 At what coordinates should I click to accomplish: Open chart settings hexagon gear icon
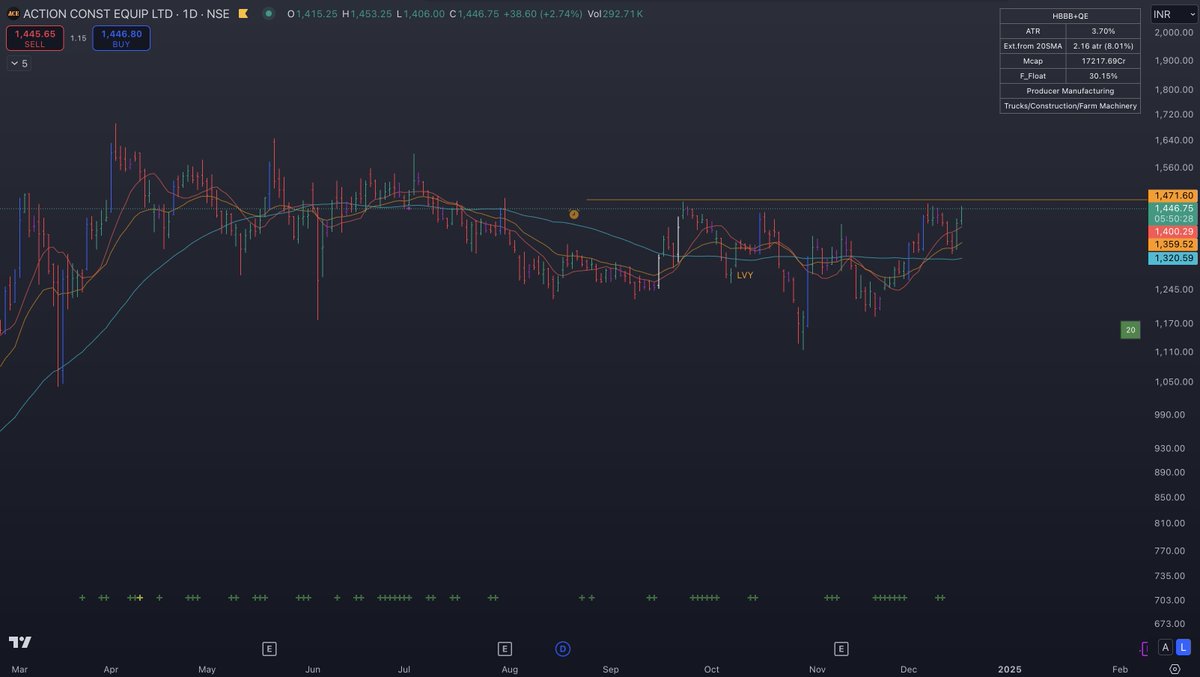tap(1175, 669)
